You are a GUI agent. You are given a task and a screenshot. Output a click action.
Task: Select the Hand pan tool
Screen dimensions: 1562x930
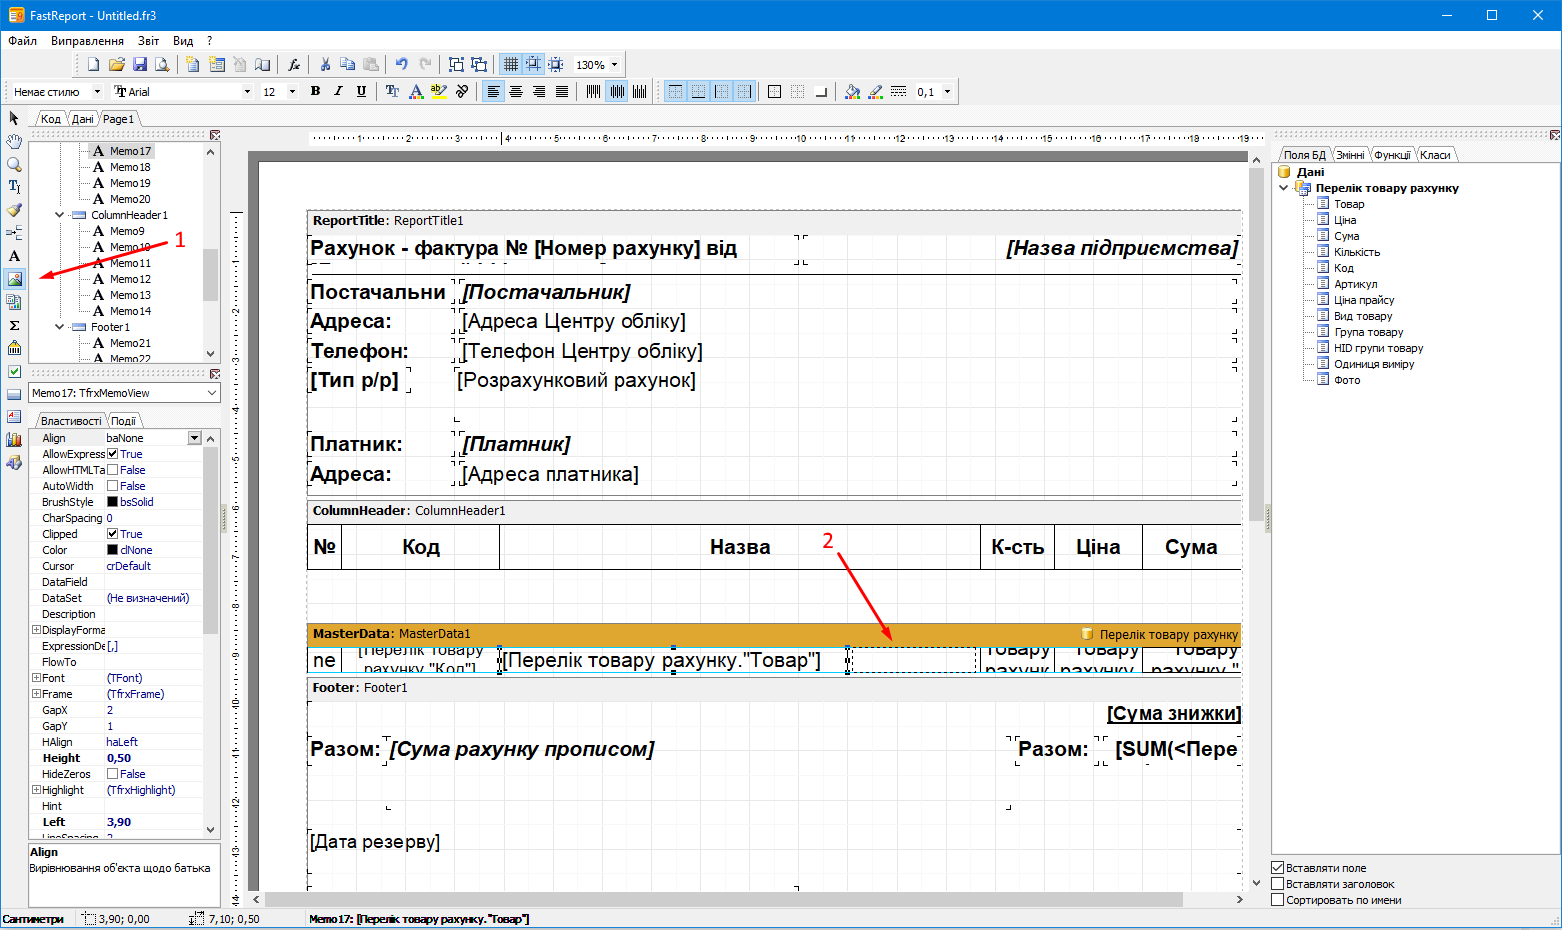coord(14,141)
